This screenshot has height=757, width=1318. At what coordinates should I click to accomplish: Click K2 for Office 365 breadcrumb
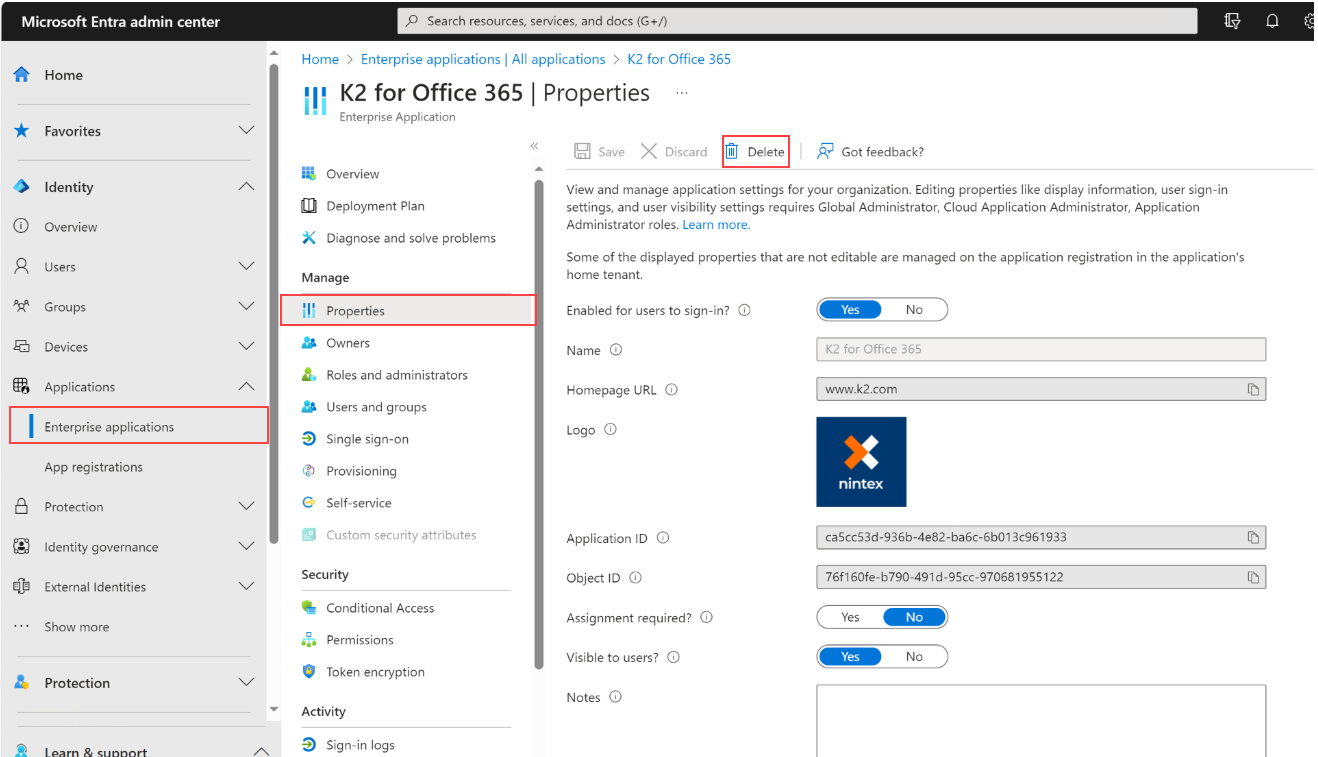pos(679,59)
